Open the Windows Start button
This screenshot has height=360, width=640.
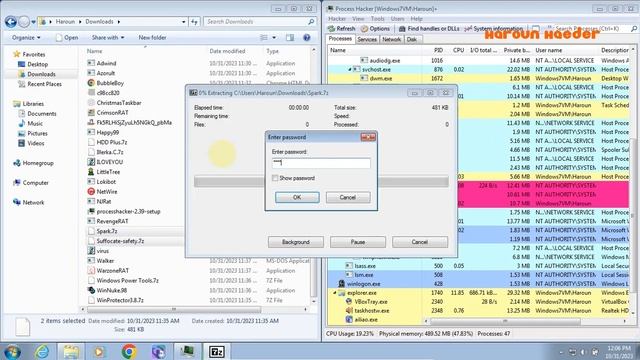click(x=11, y=351)
